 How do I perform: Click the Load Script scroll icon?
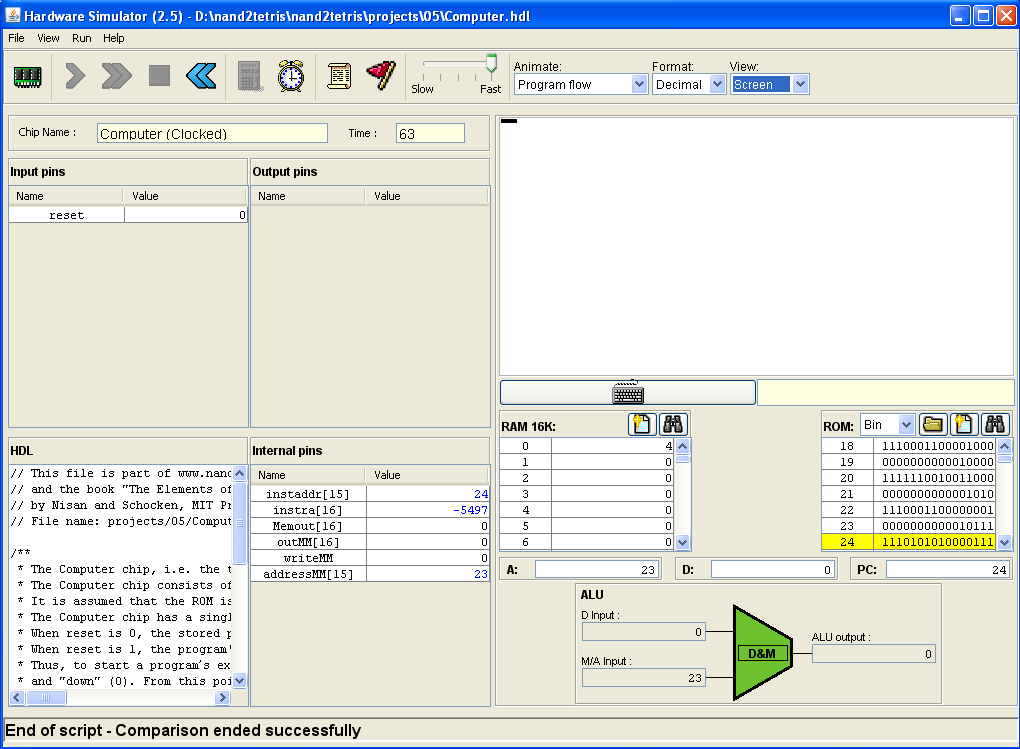(x=339, y=76)
